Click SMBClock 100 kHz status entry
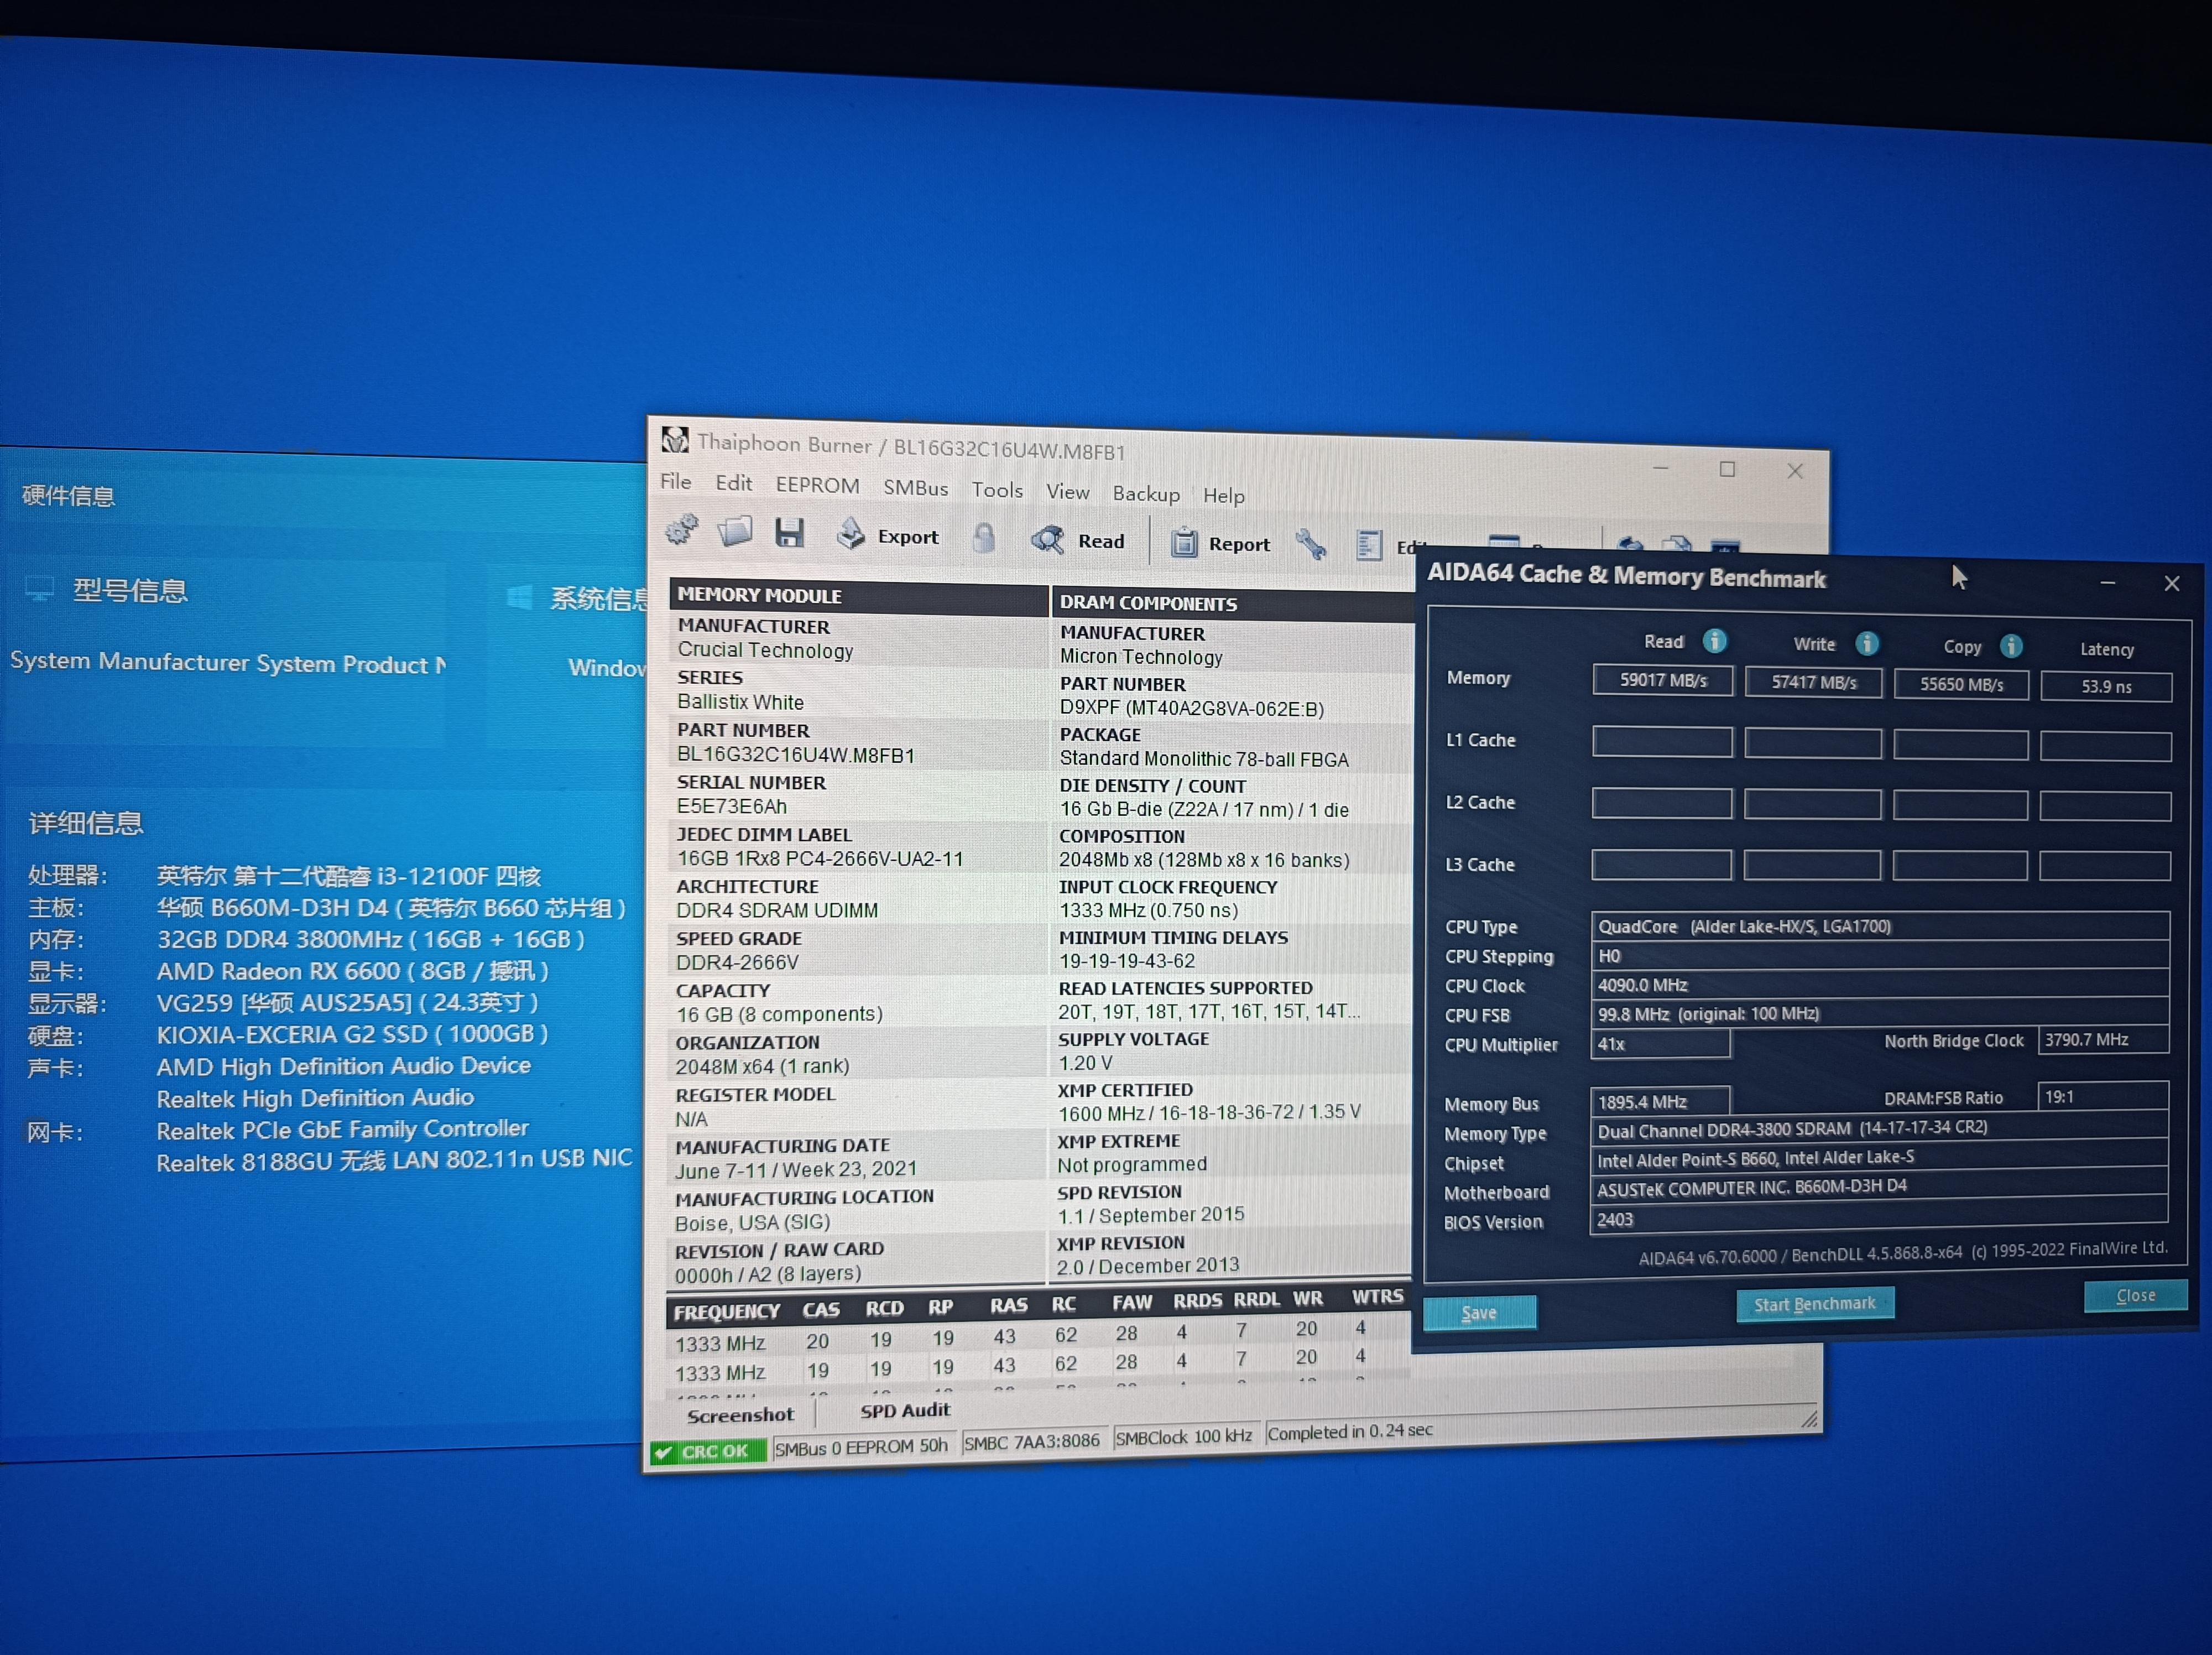Screen dimensions: 2212x1655 (x=1184, y=1436)
